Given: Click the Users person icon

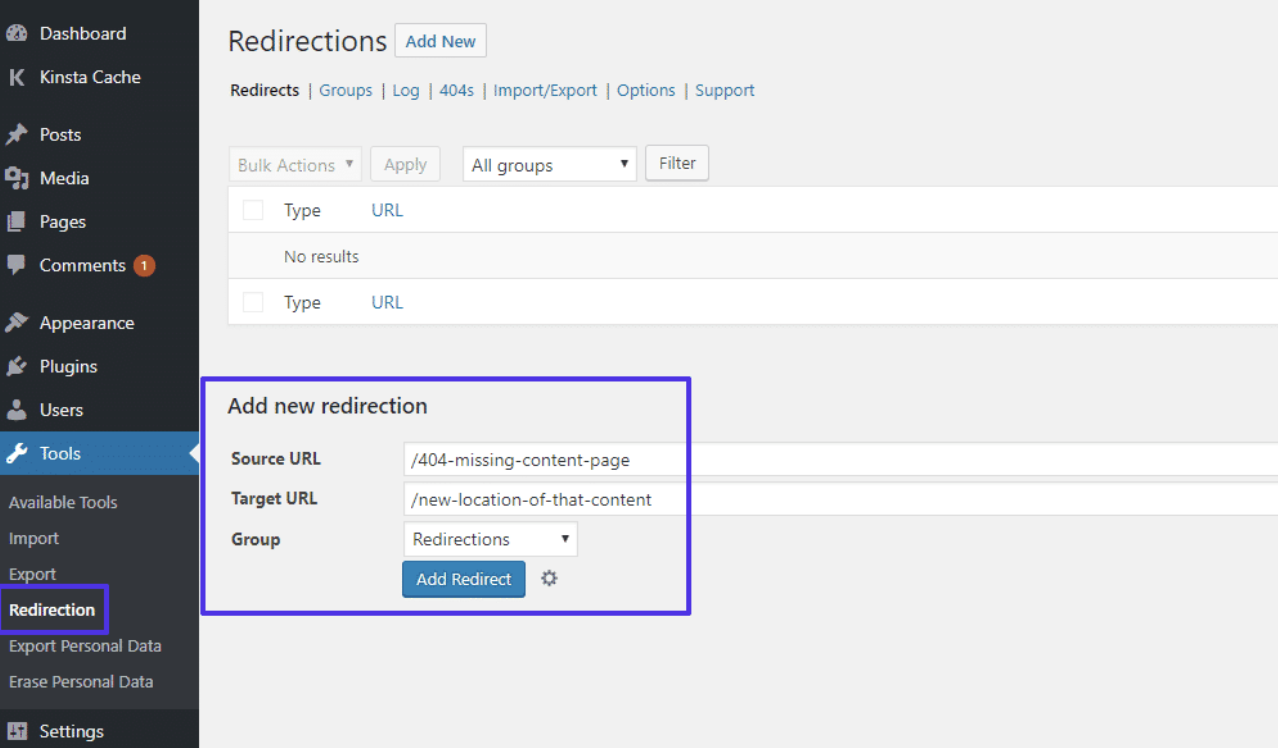Looking at the screenshot, I should (16, 410).
